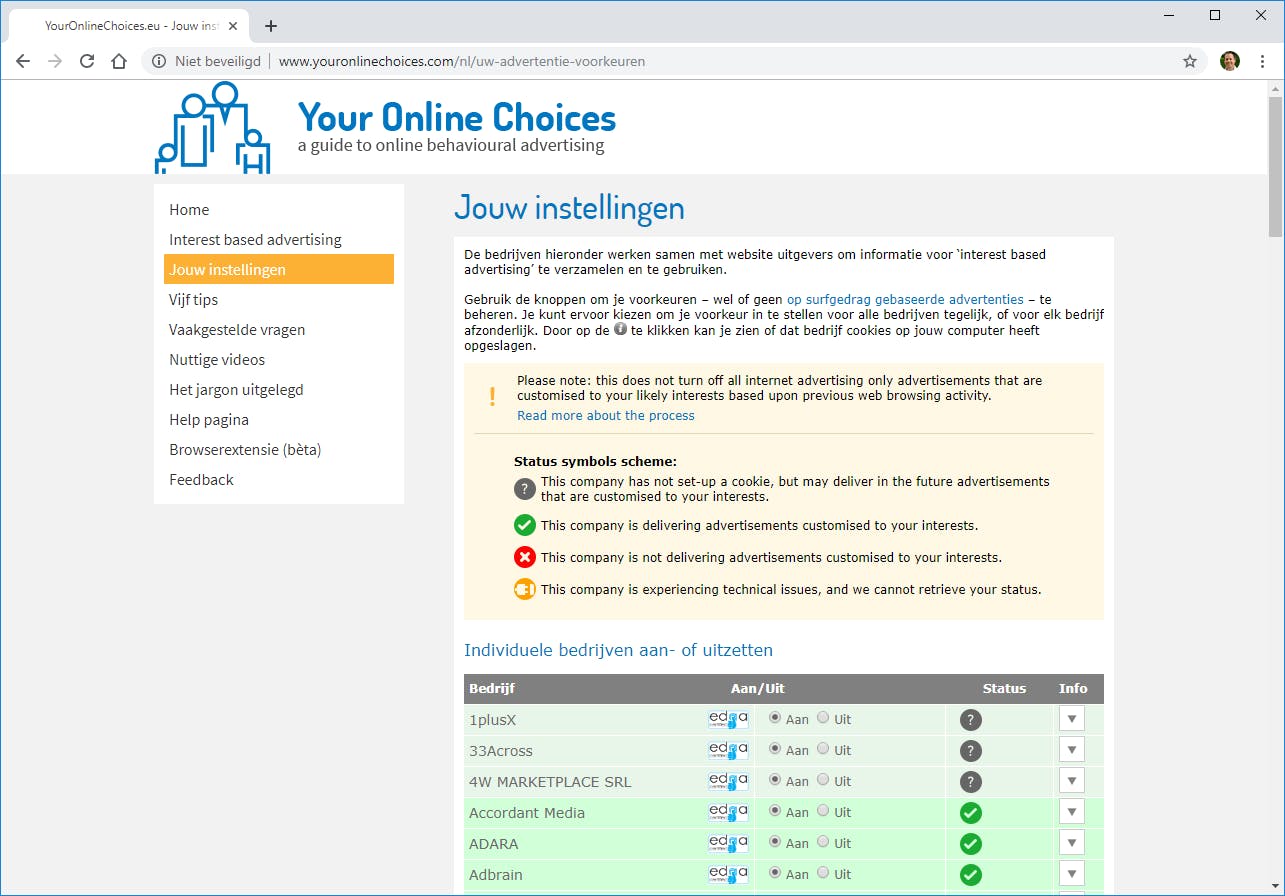Click the green check status for Accordant Media
The height and width of the screenshot is (896, 1285).
970,813
